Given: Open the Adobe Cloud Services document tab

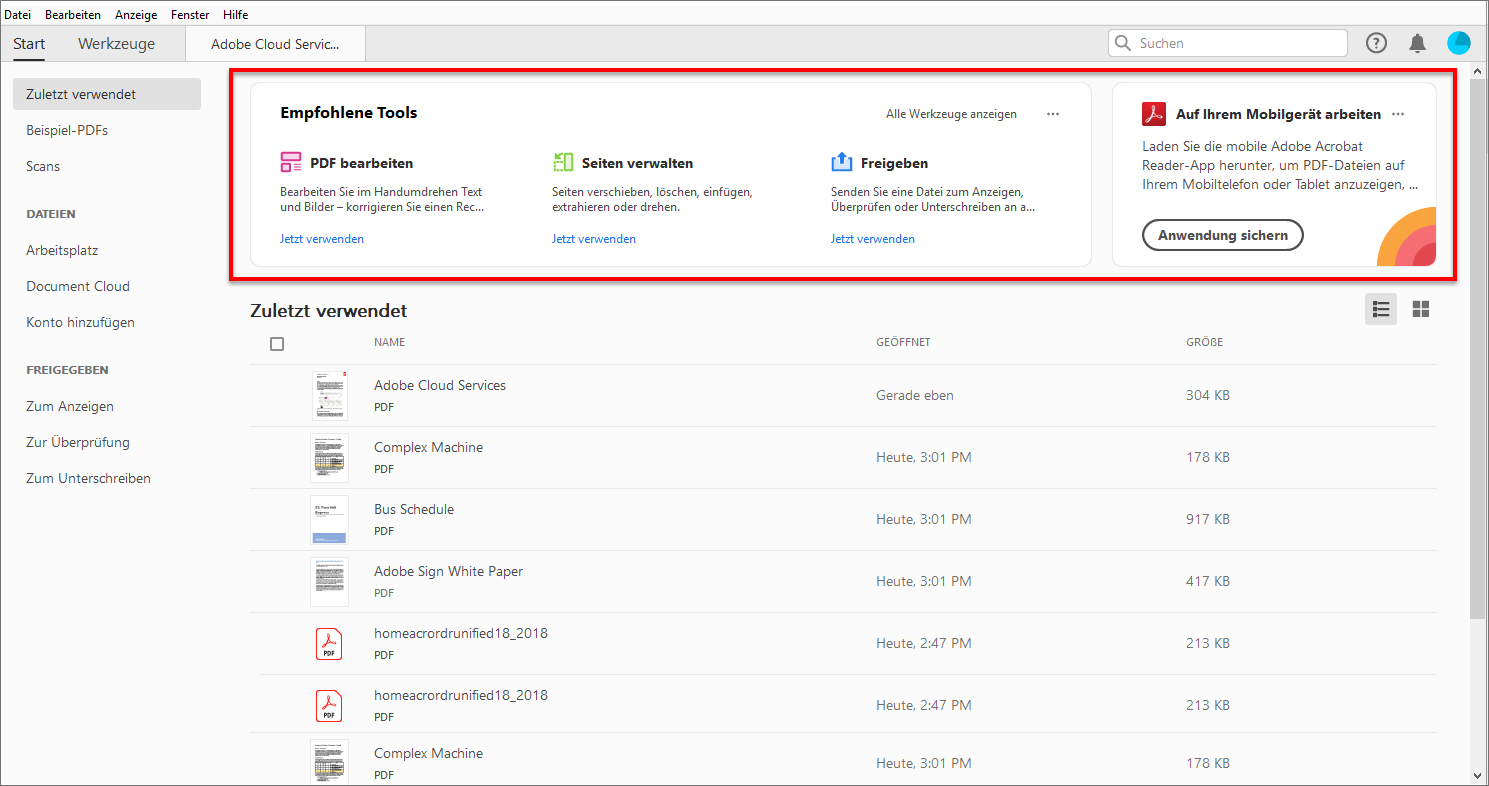Looking at the screenshot, I should click(x=275, y=44).
